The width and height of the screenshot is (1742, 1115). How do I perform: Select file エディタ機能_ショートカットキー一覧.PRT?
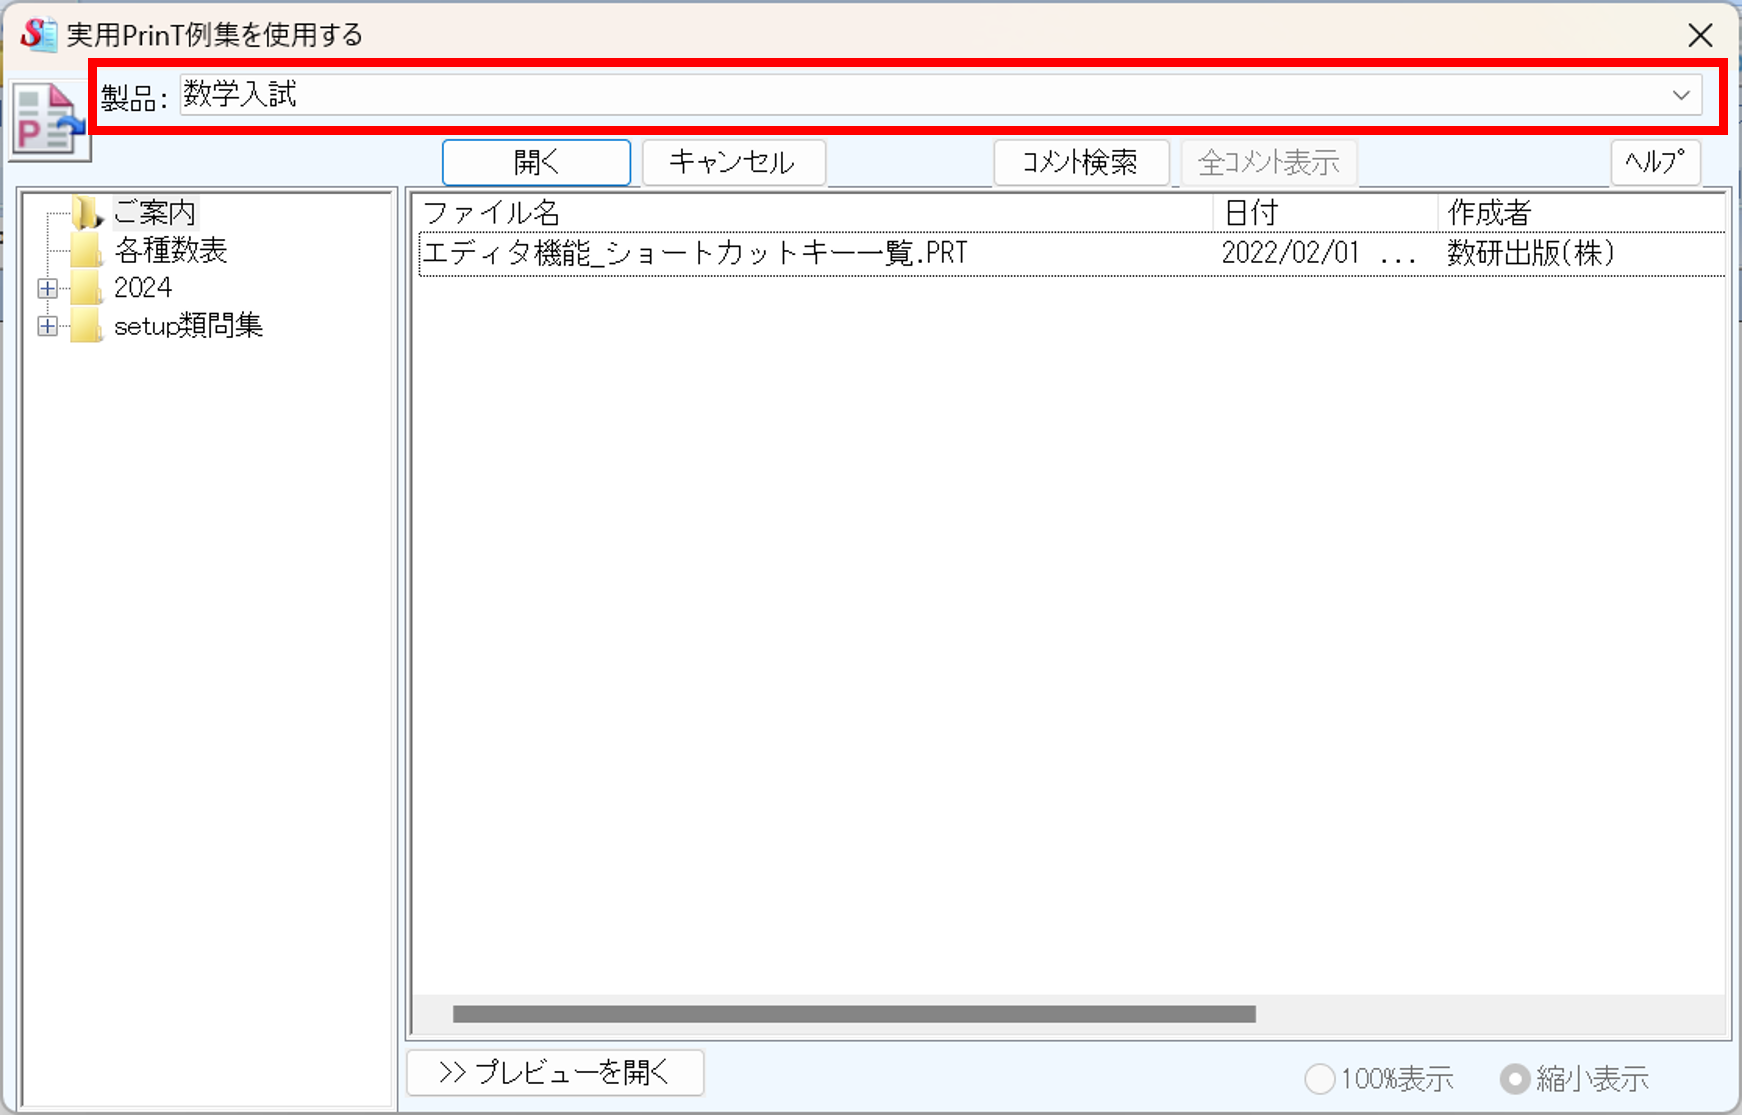click(696, 253)
